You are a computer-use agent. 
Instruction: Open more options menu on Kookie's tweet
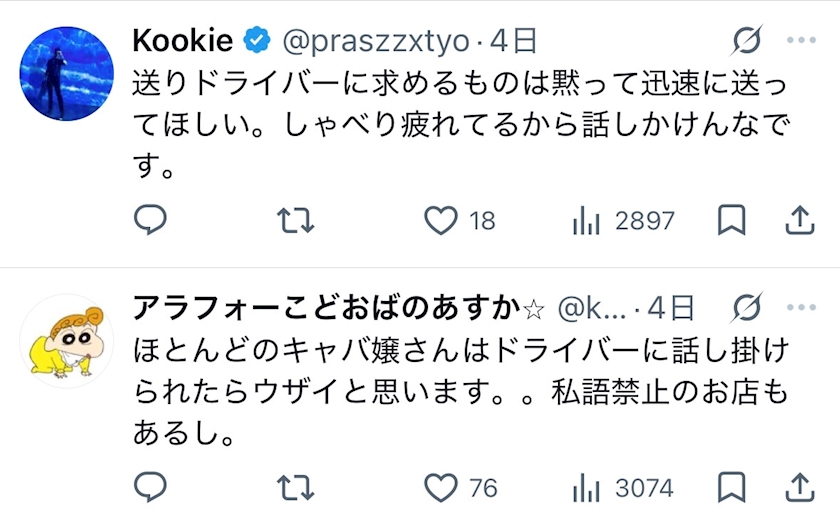coord(802,41)
